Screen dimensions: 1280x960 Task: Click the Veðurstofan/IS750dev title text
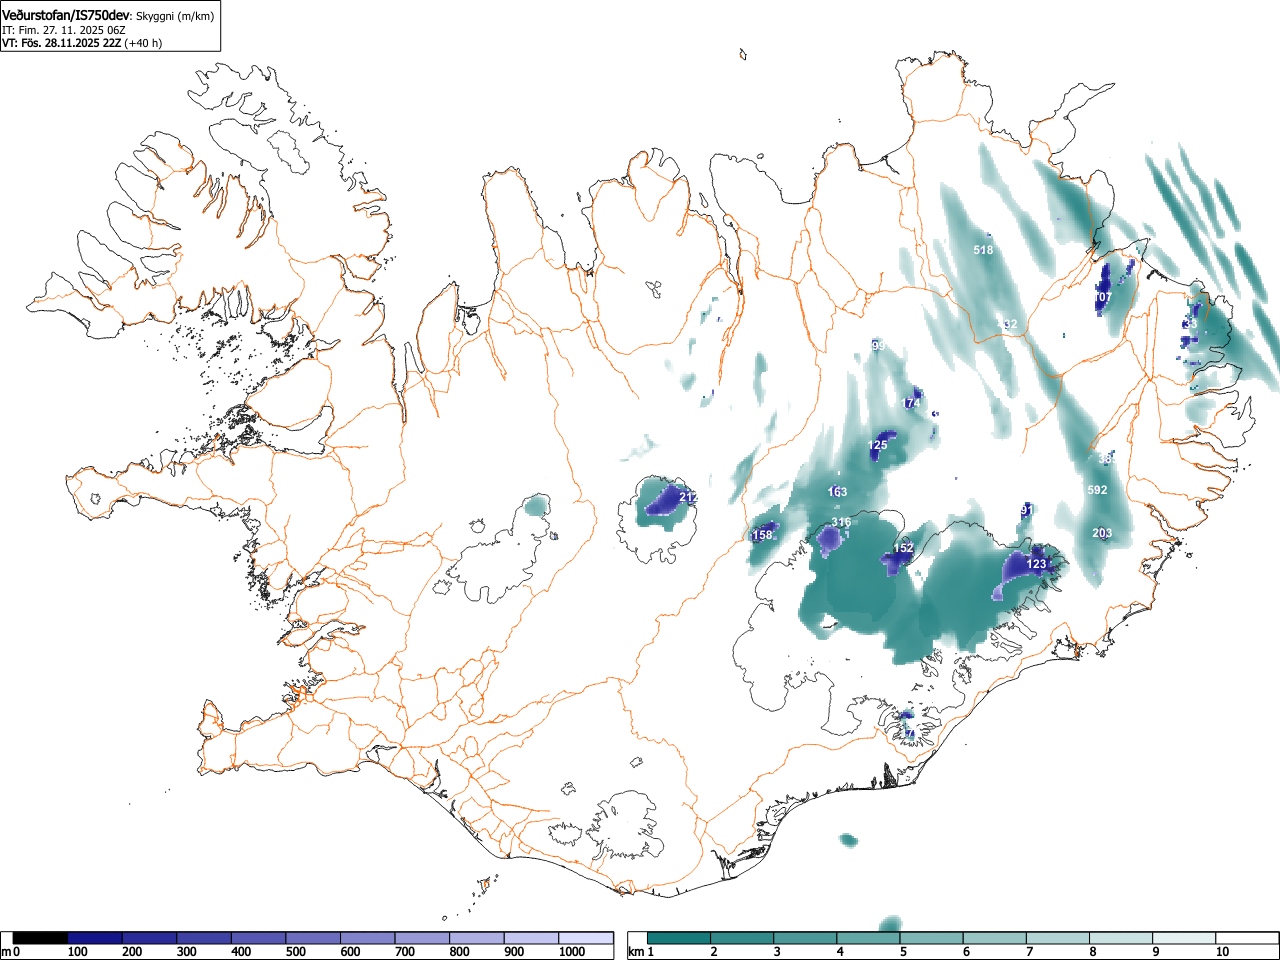point(67,16)
